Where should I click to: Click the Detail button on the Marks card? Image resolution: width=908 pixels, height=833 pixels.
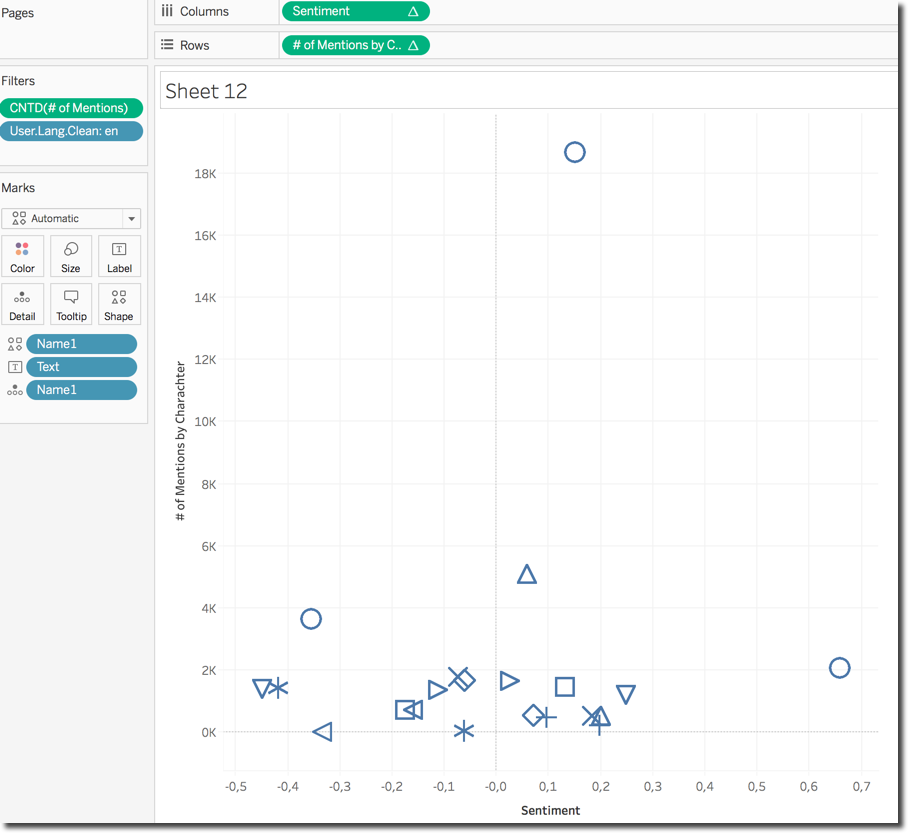pos(22,304)
